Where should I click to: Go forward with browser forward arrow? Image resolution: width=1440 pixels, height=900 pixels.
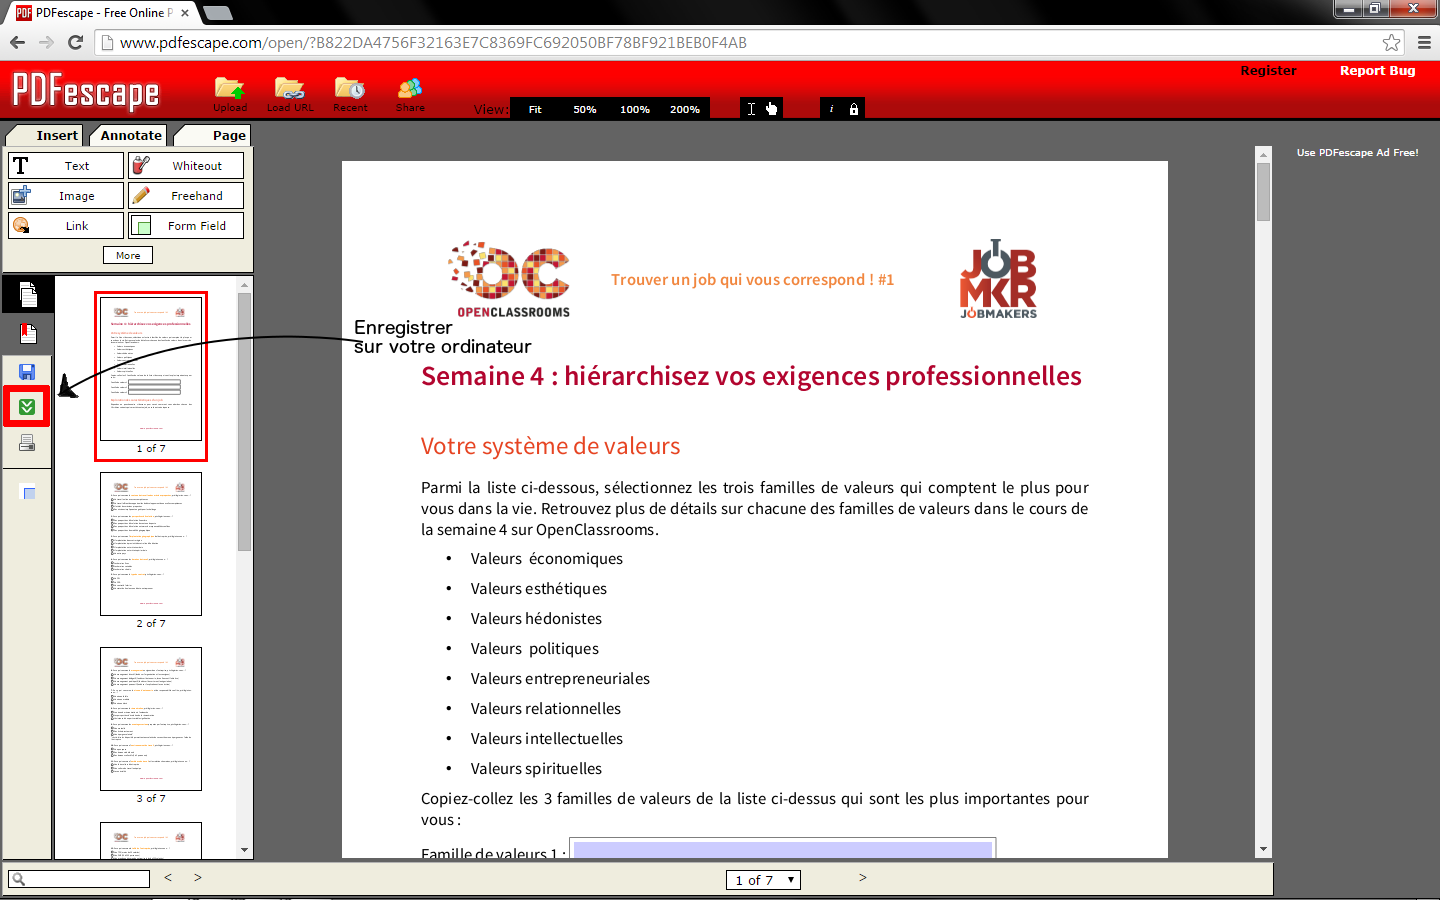(x=46, y=42)
